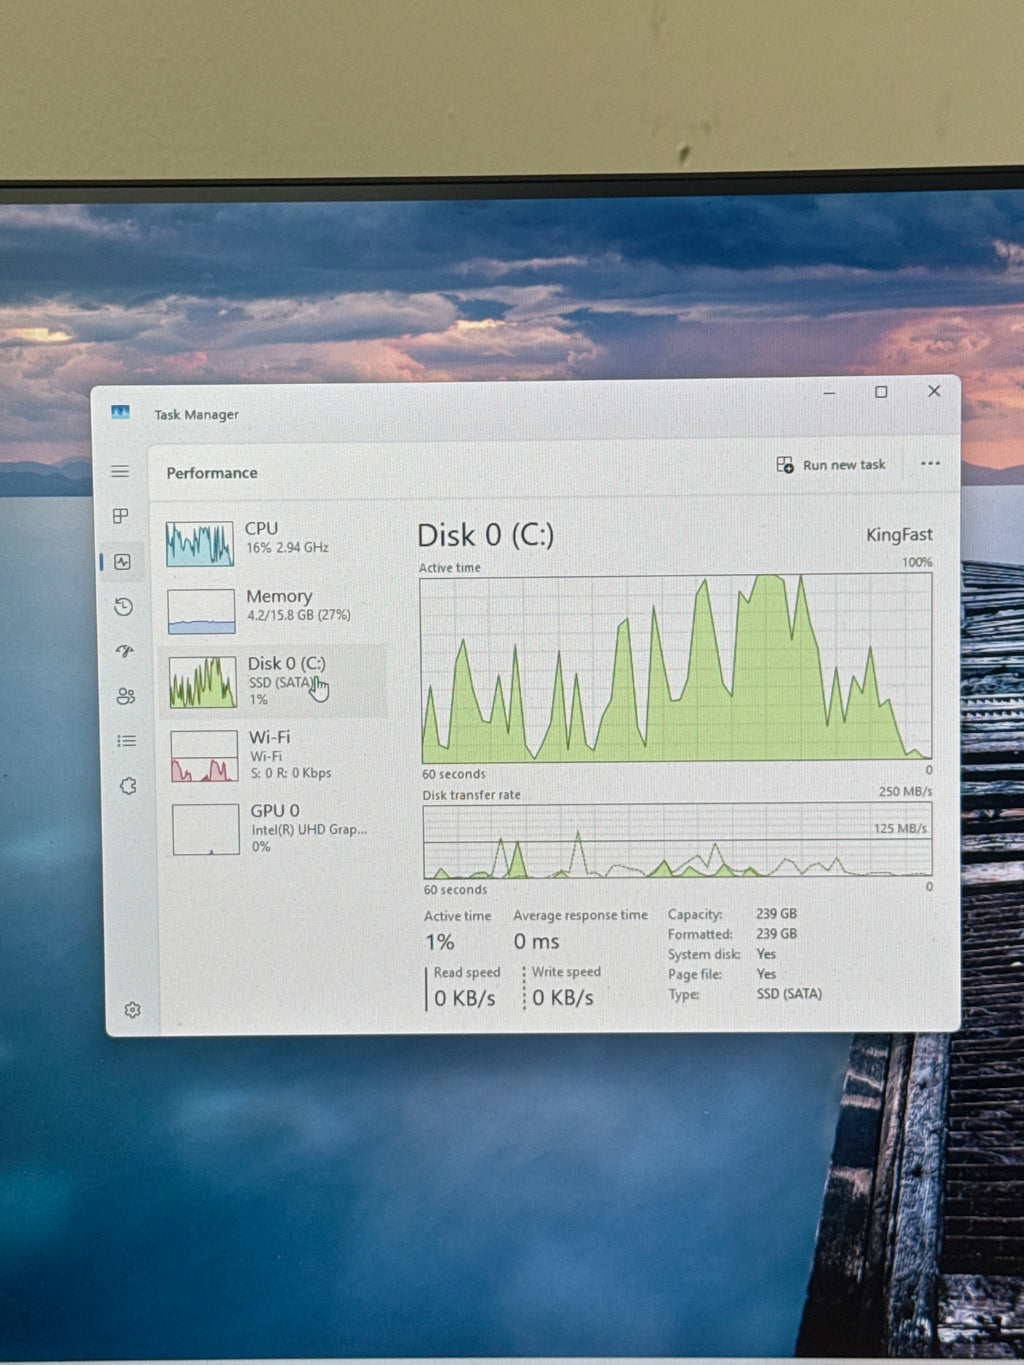Click the 'Average response time' label

(x=580, y=915)
